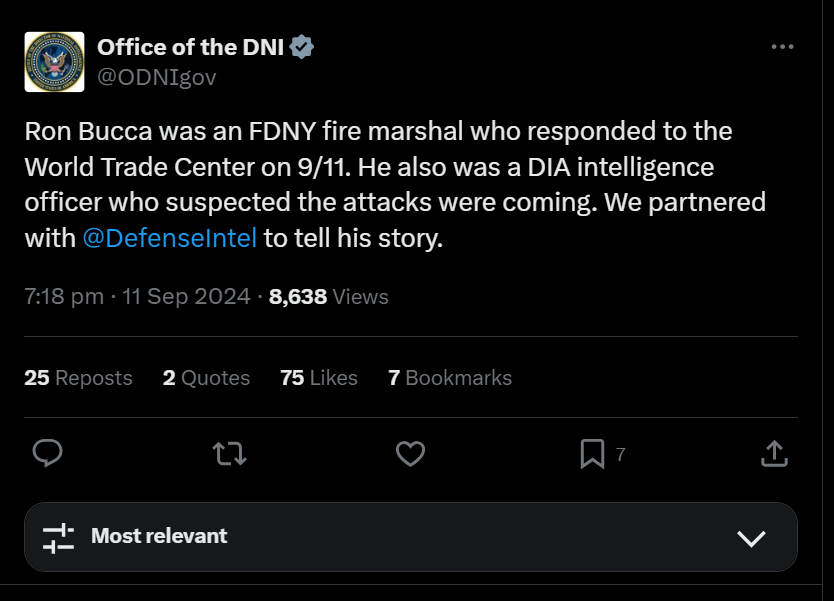Viewport: 834px width, 601px height.
Task: Open the Most relevant replies sort dropdown
Action: [x=411, y=537]
